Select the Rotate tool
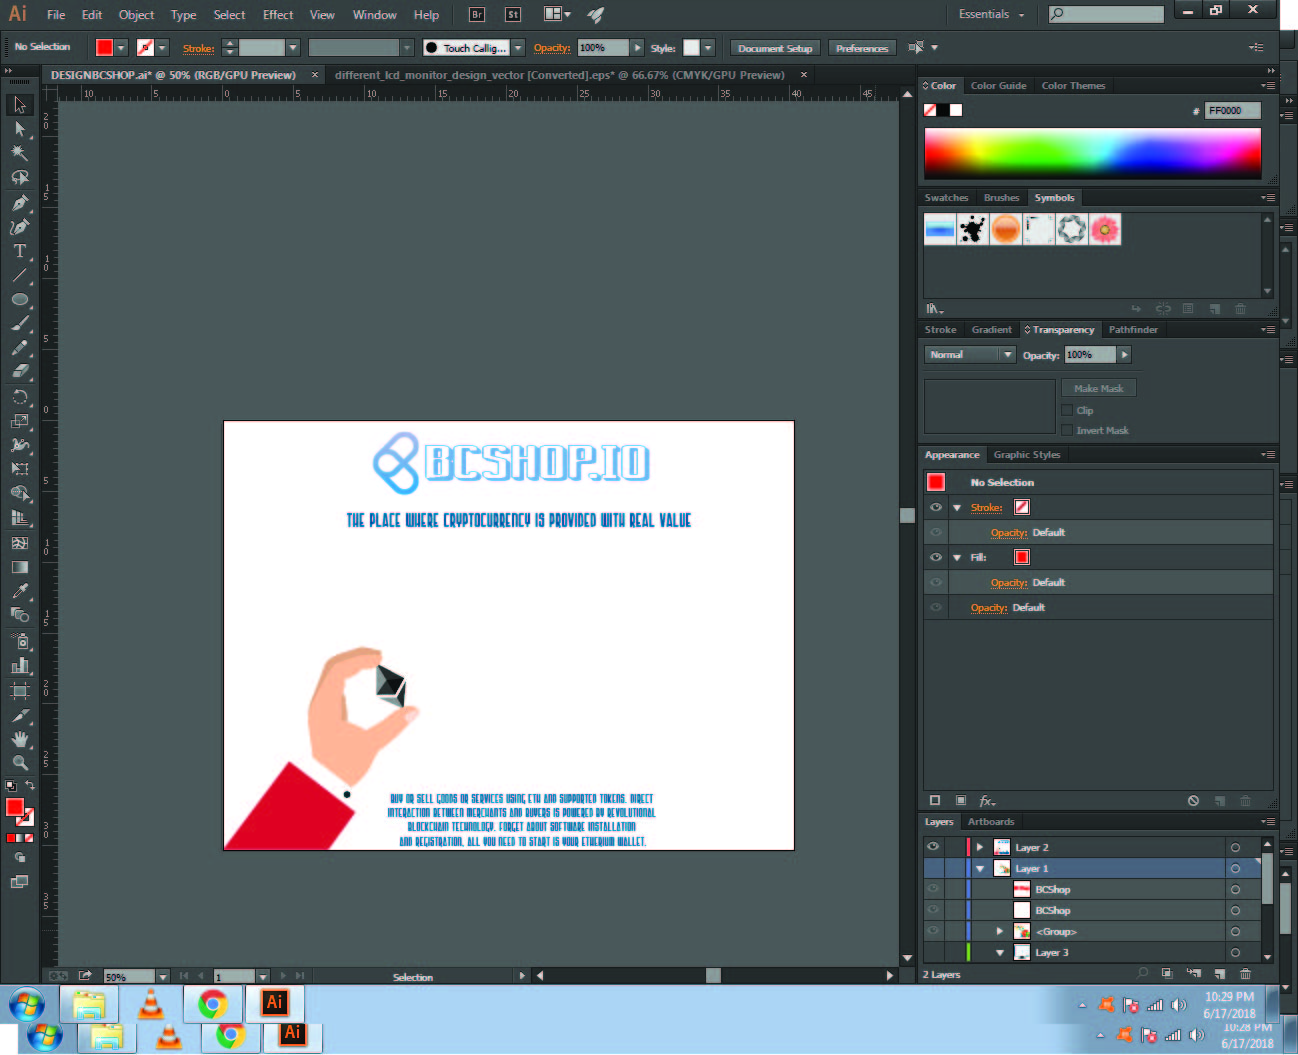 pos(20,396)
